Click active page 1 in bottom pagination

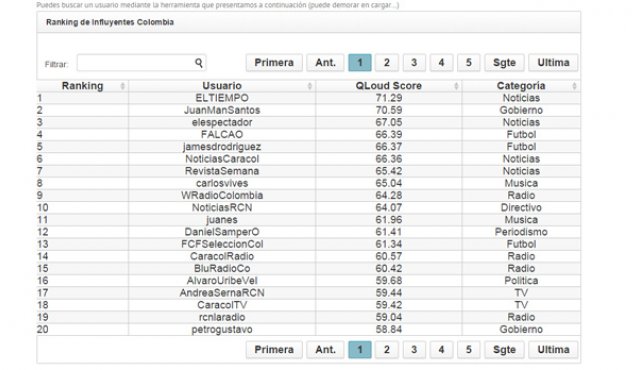[x=360, y=350]
